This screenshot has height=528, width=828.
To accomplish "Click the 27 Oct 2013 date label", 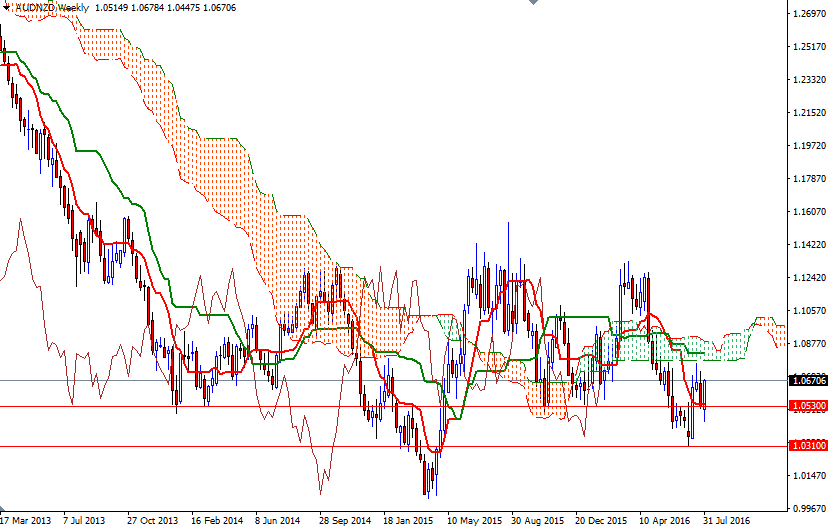I will 152,521.
